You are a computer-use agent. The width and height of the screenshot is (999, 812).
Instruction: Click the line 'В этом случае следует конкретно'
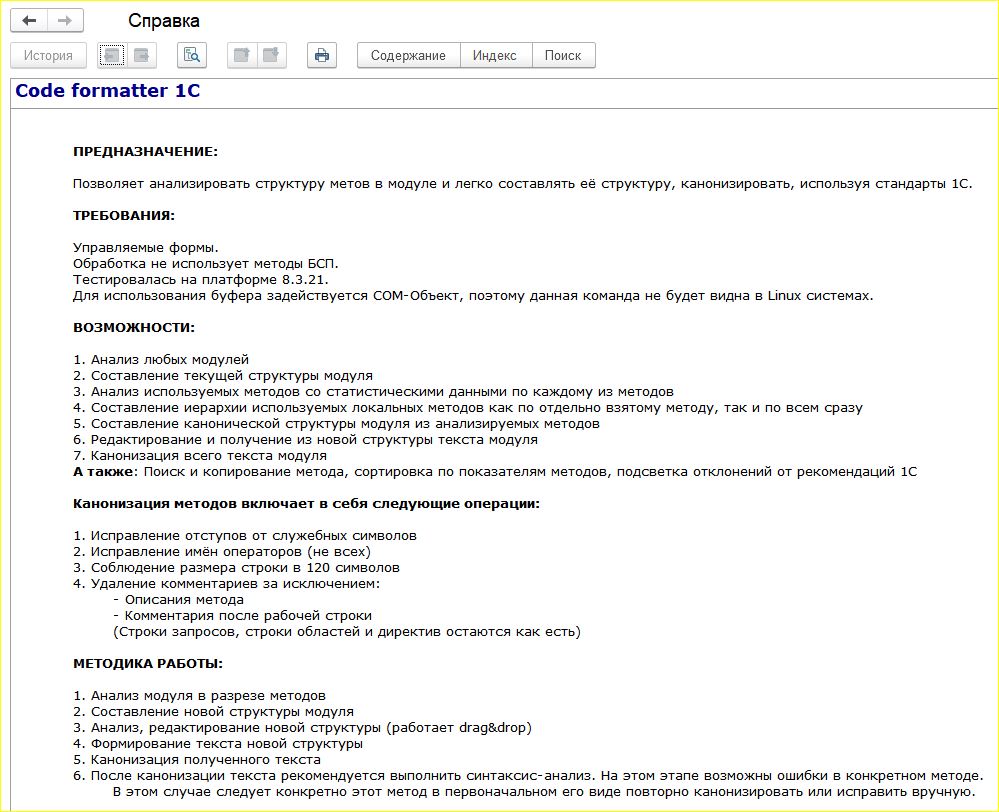point(544,792)
